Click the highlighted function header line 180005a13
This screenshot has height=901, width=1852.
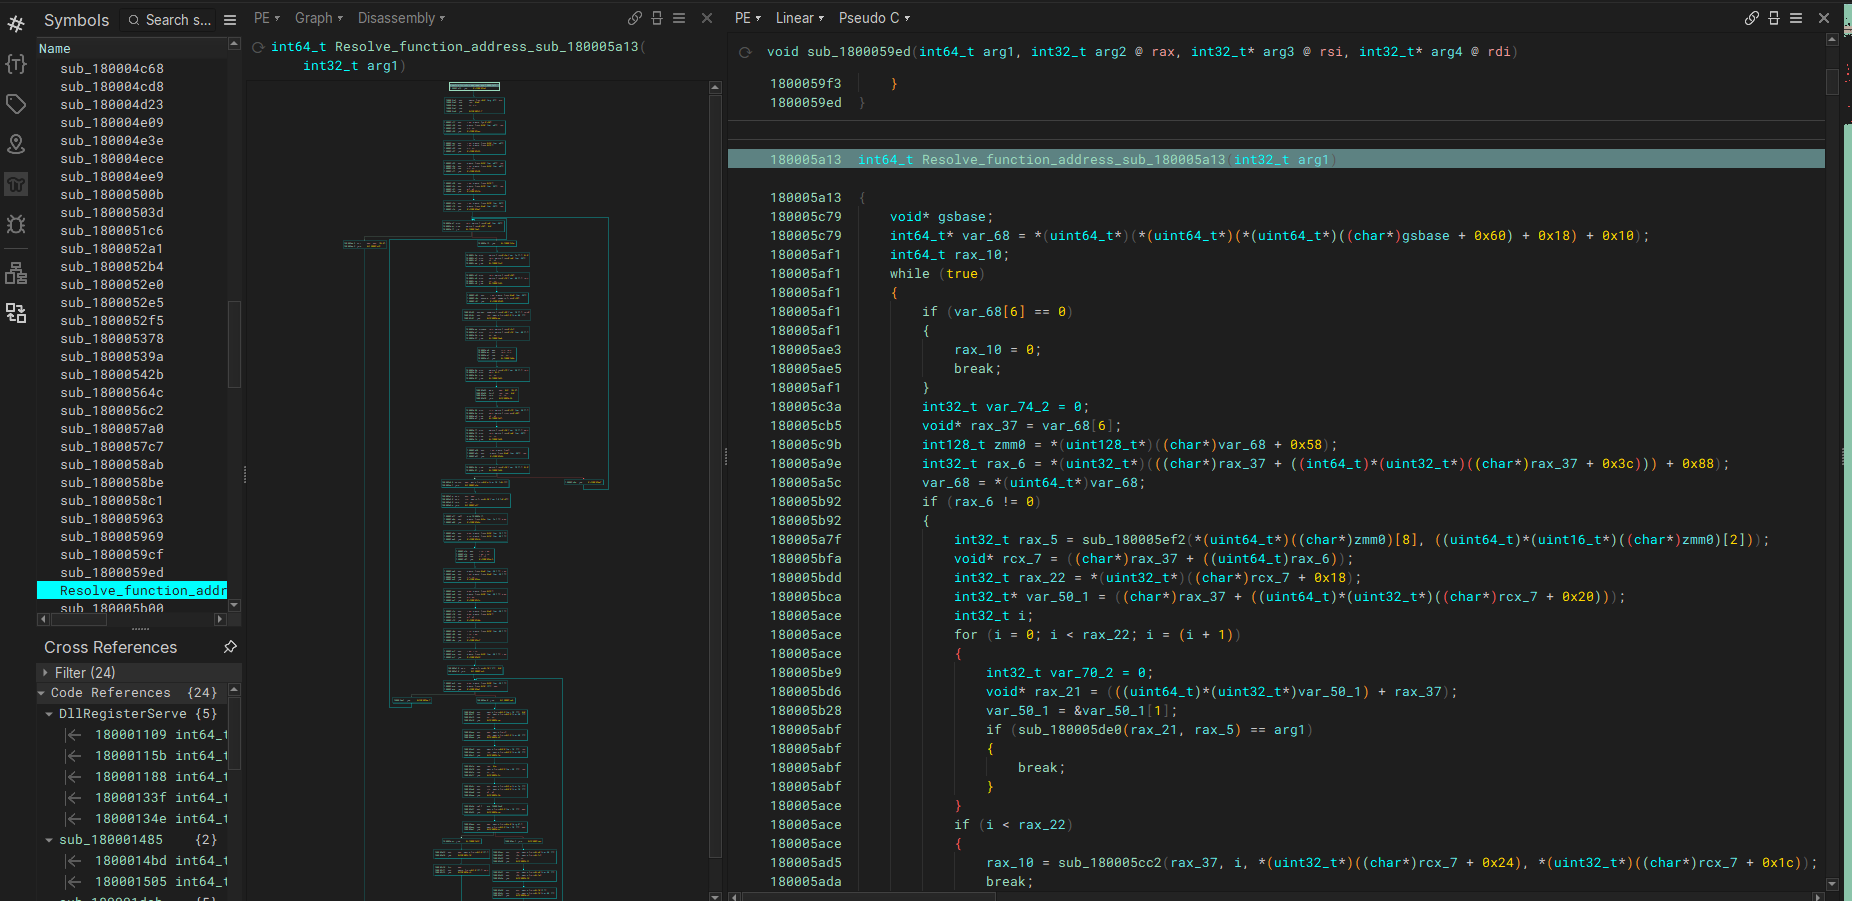pos(1276,159)
